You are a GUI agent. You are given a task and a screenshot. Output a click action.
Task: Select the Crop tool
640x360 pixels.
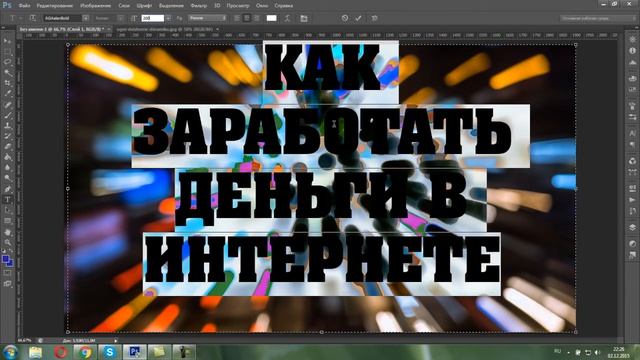[x=7, y=83]
